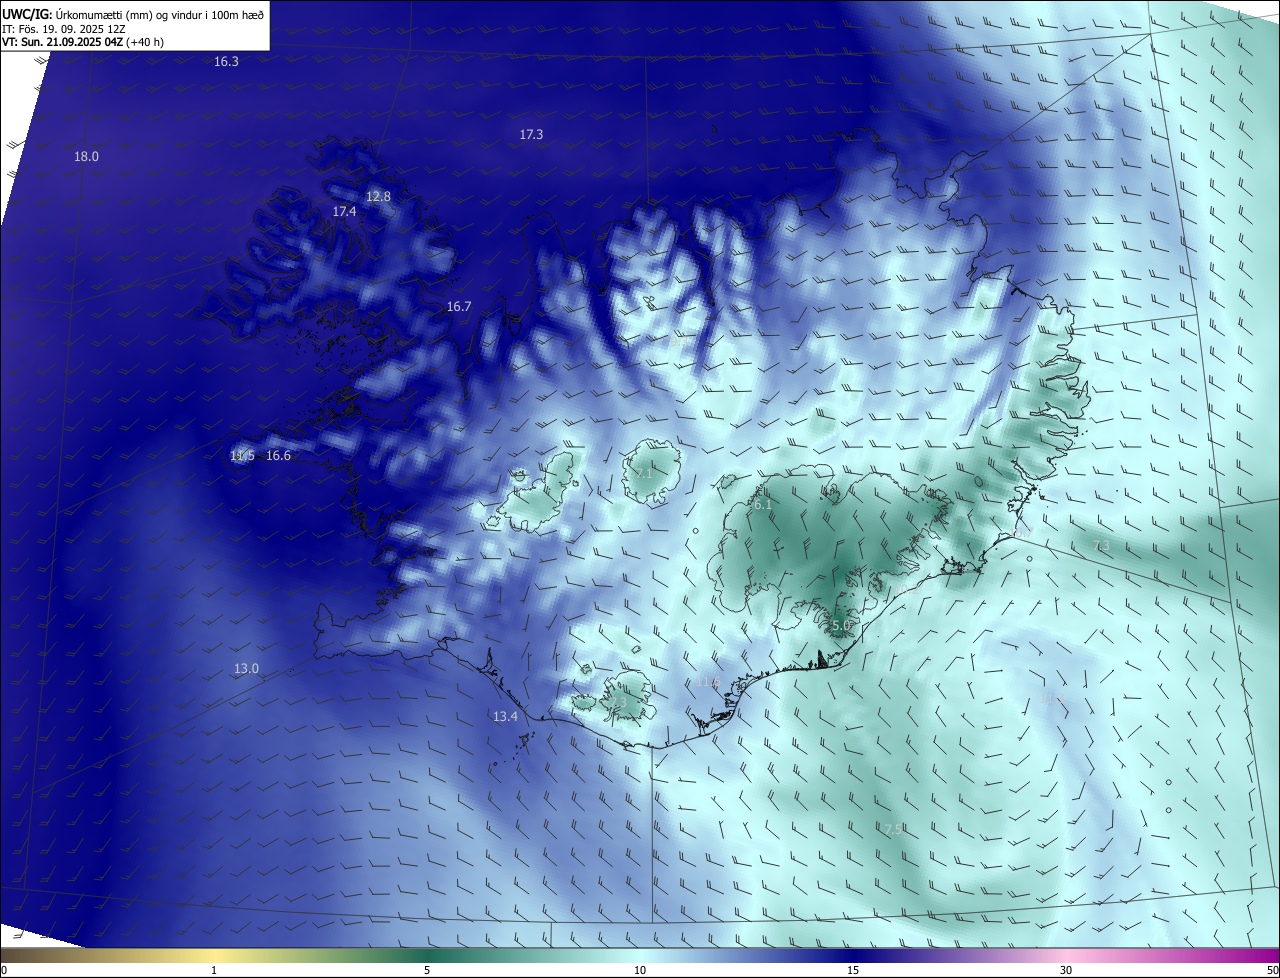Click the 0 tick on the color scale

point(4,971)
